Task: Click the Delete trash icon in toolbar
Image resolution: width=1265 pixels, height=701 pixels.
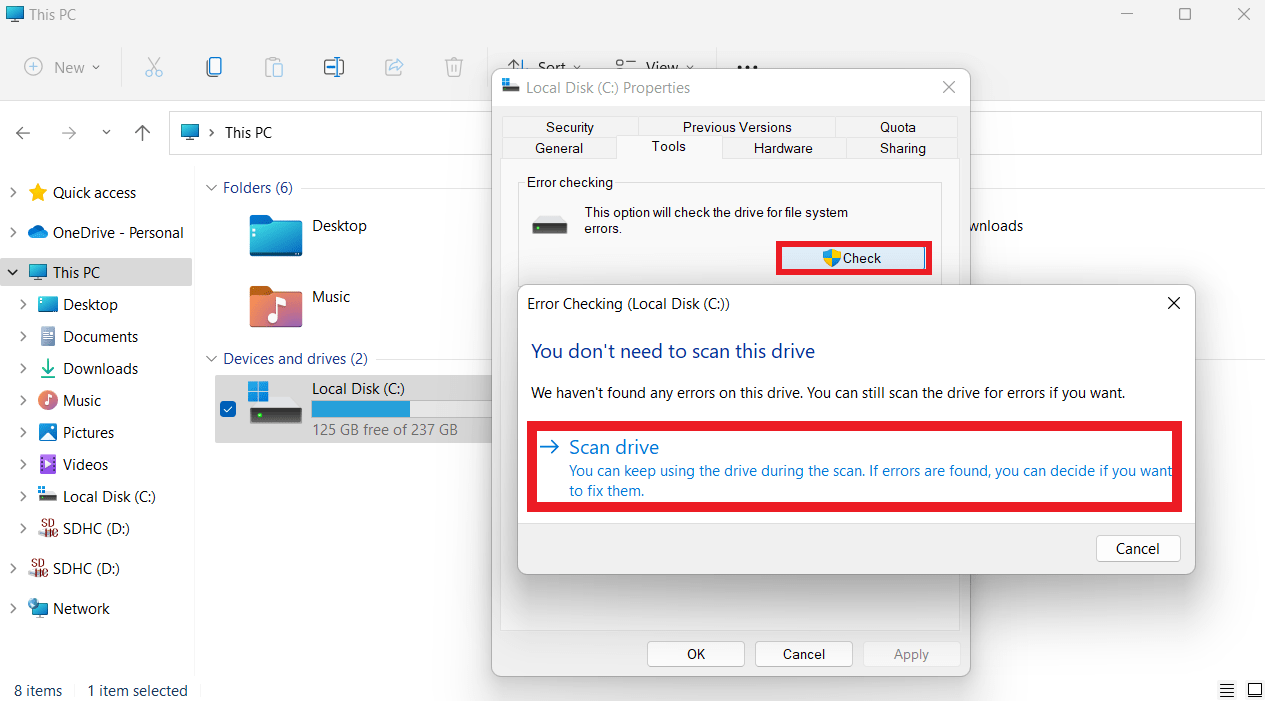Action: click(454, 67)
